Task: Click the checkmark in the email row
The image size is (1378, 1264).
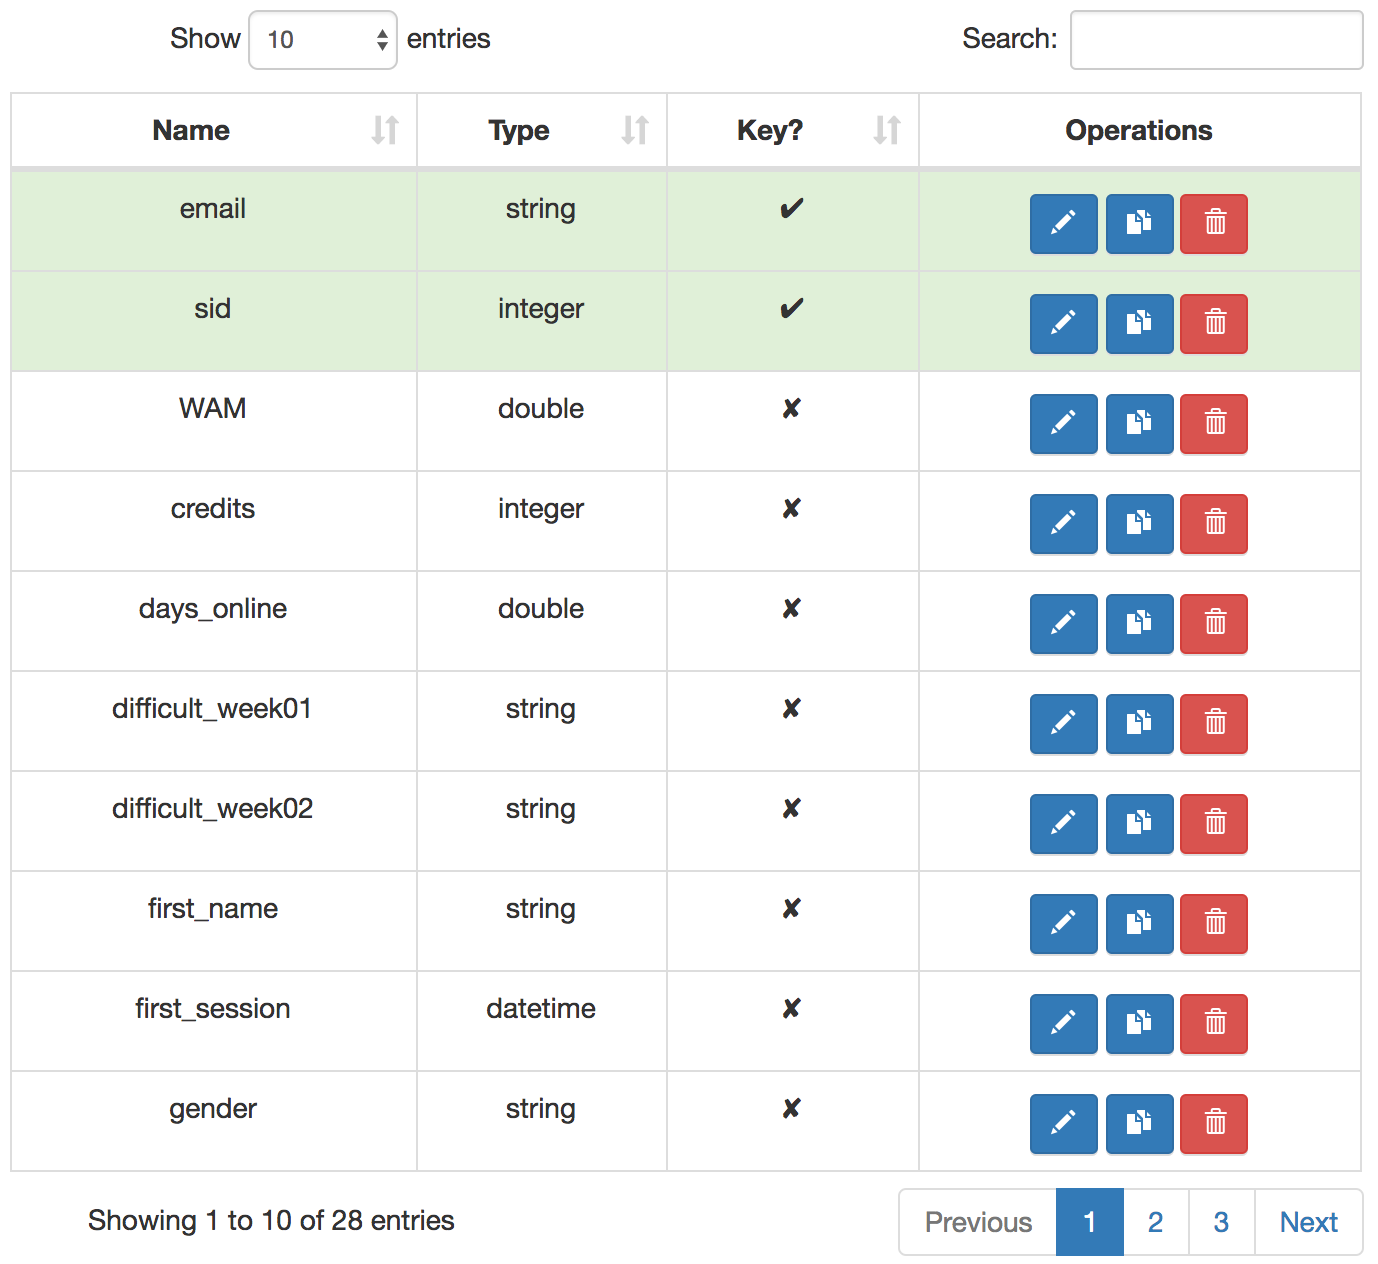Action: click(792, 209)
